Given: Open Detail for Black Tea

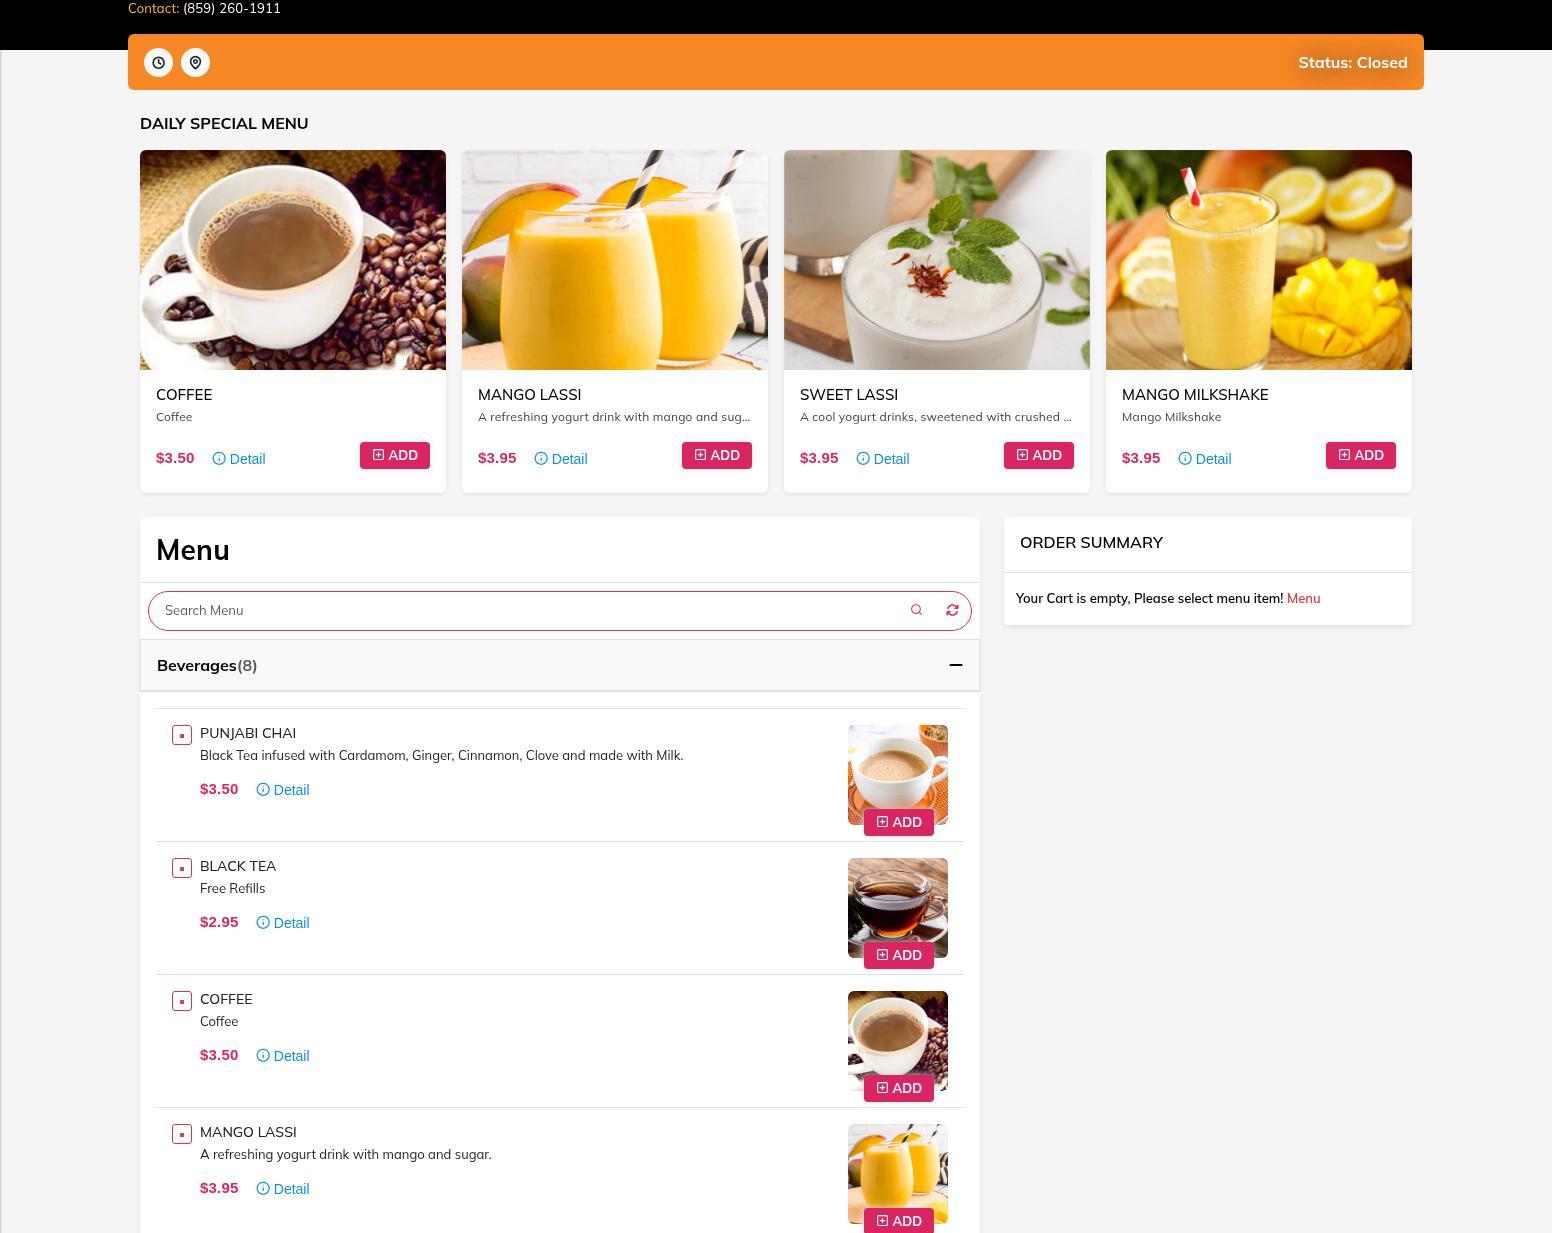Looking at the screenshot, I should click(x=283, y=923).
